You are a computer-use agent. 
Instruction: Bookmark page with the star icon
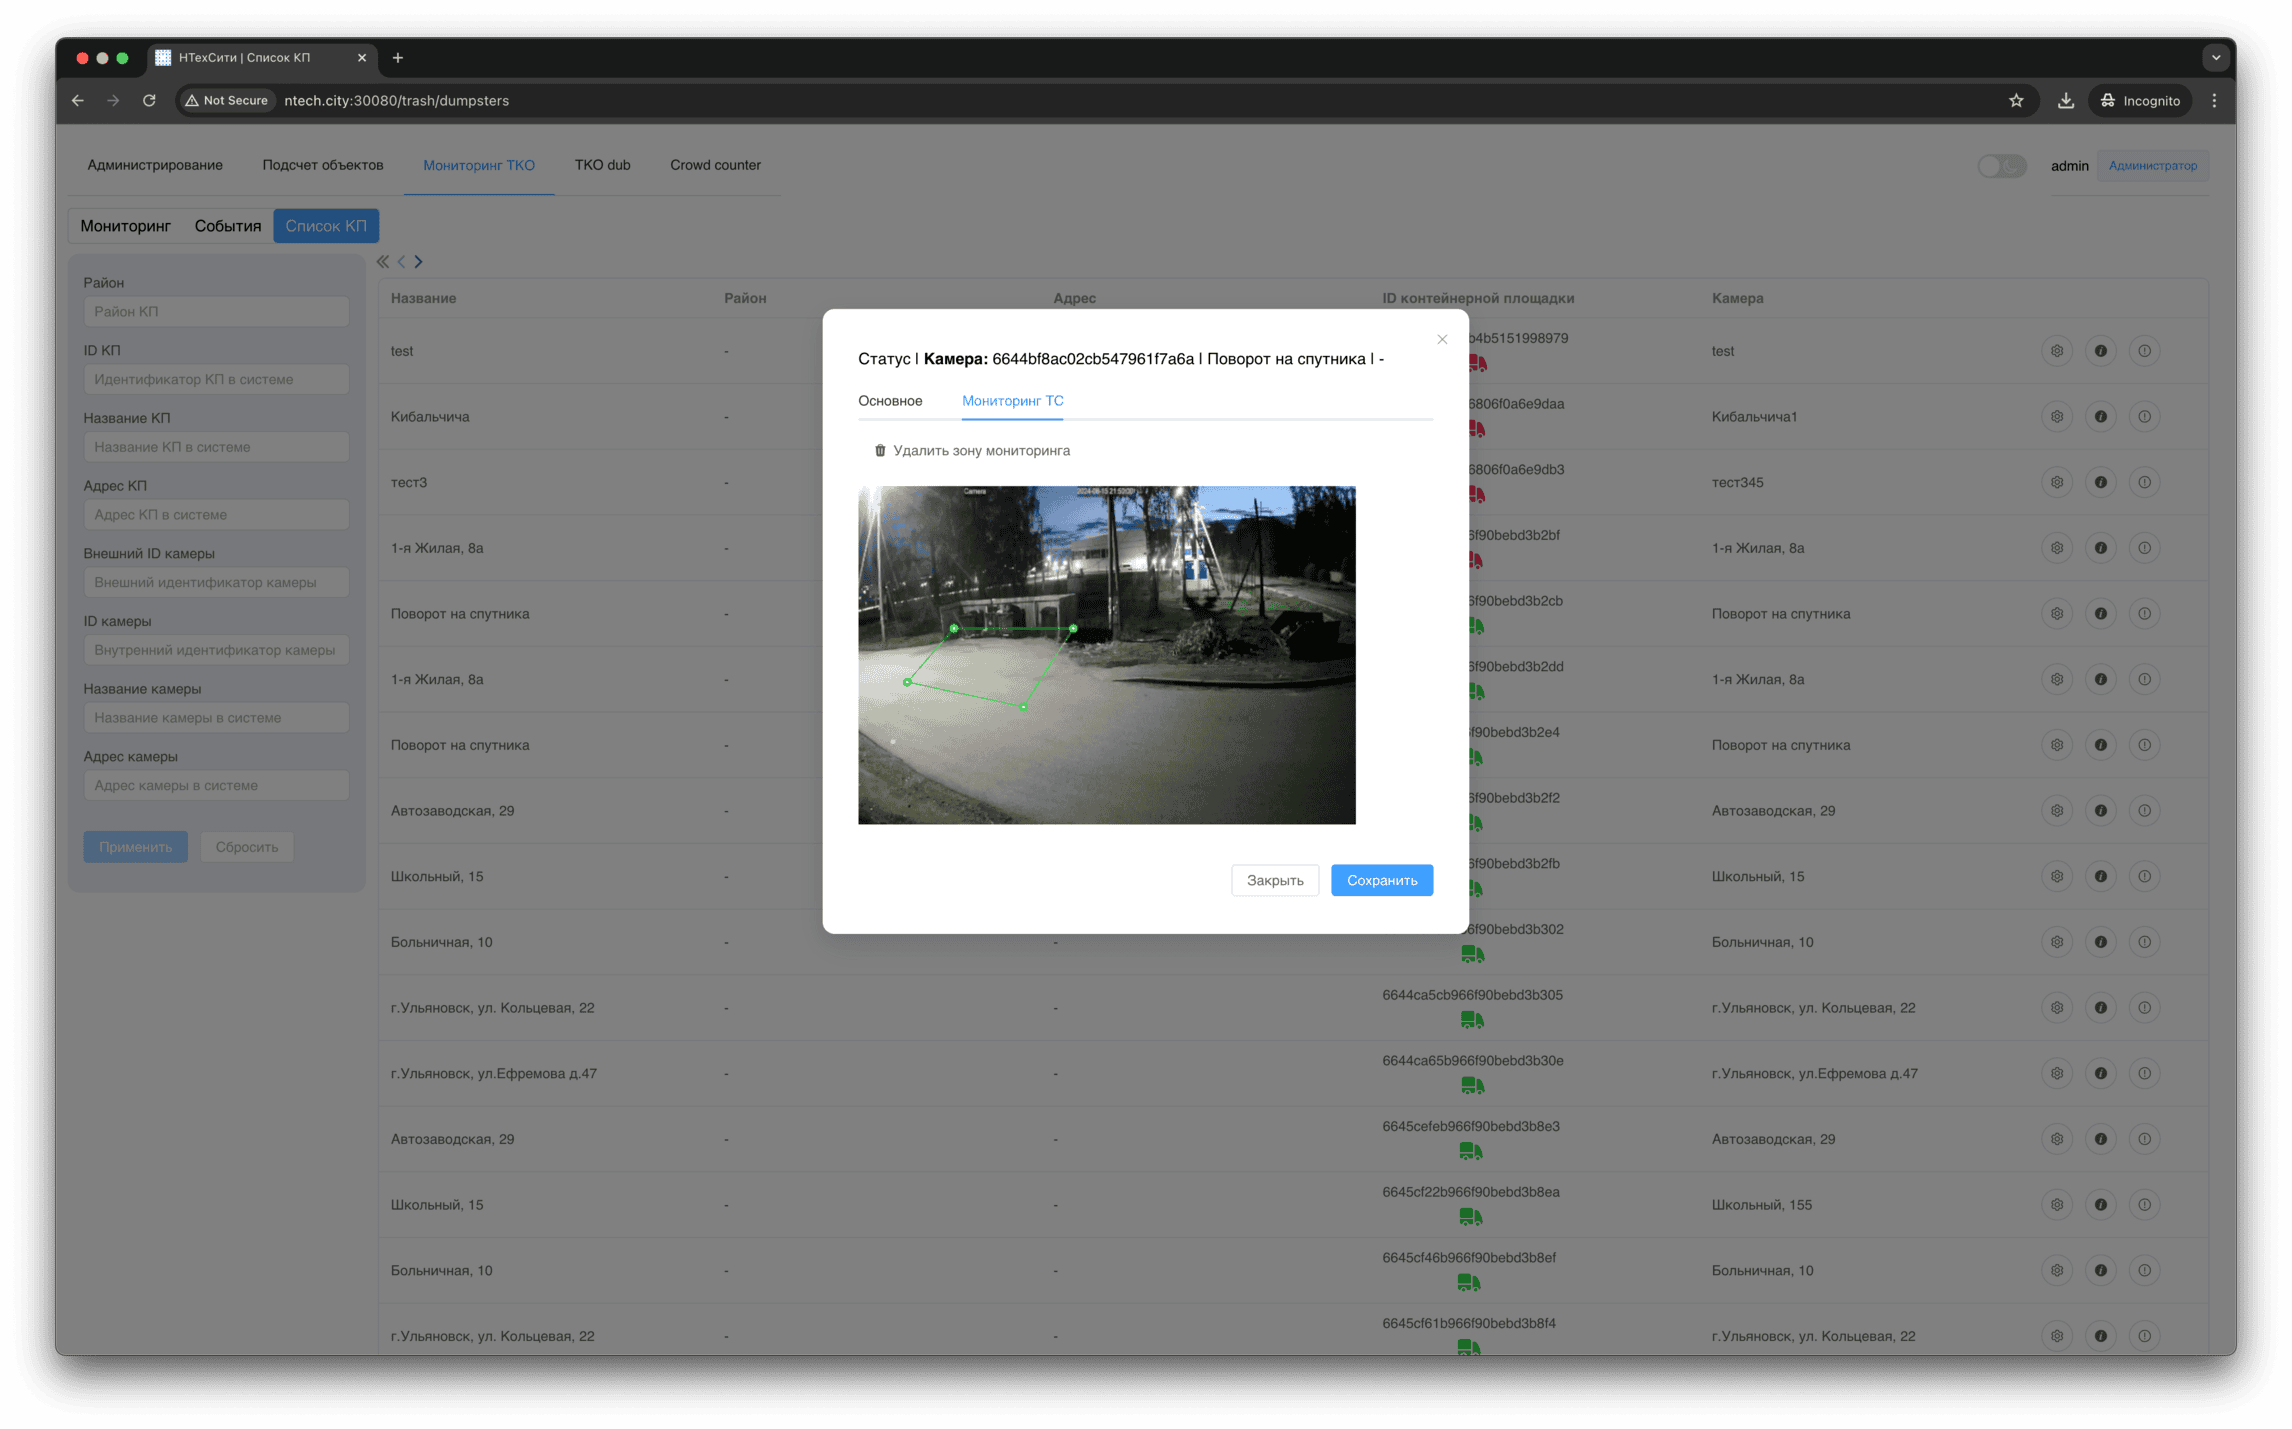(2016, 101)
